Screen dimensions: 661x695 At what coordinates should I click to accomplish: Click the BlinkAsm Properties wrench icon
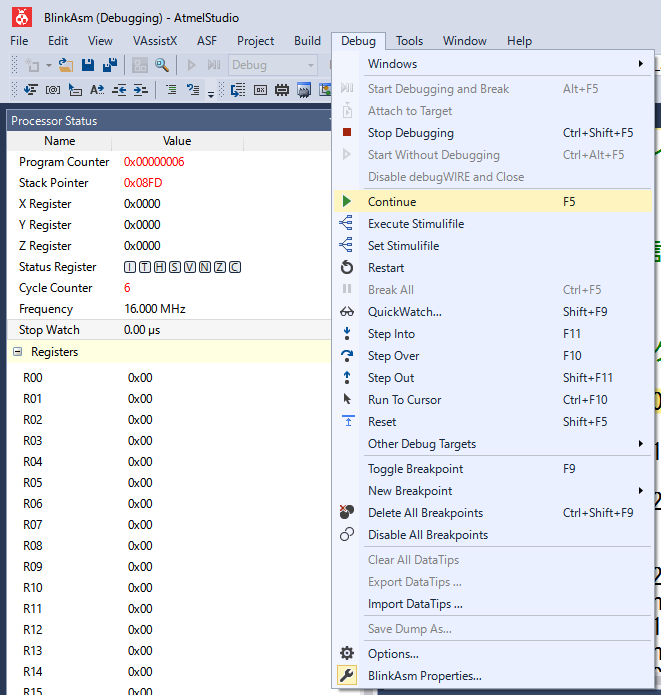(347, 675)
